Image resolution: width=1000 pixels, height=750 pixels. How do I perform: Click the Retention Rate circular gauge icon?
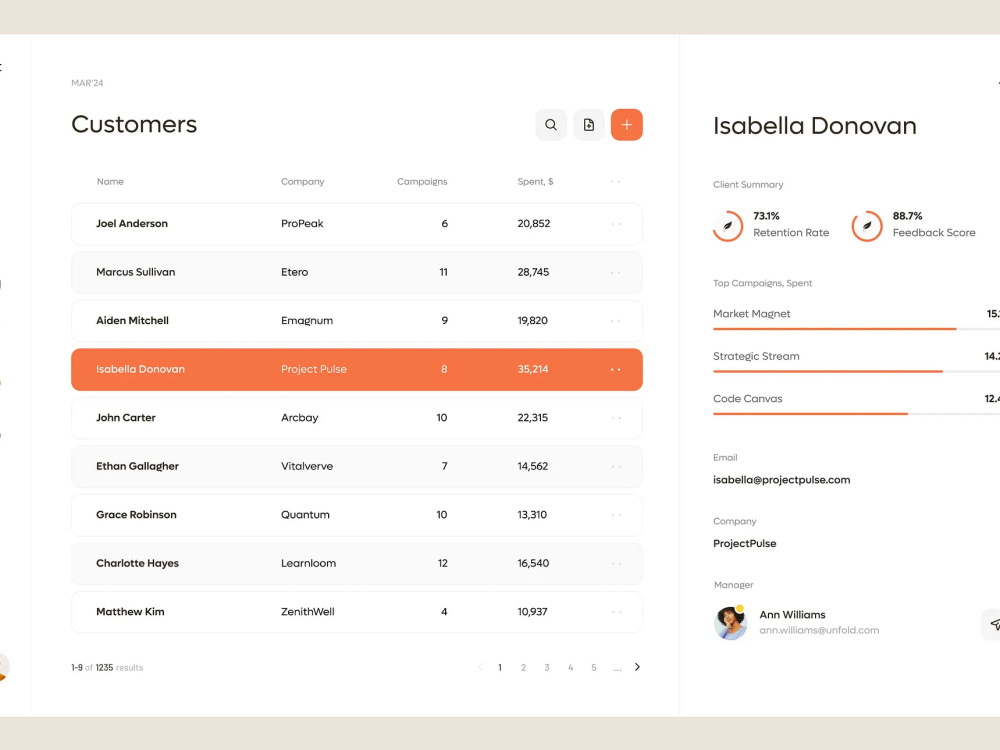coord(728,226)
